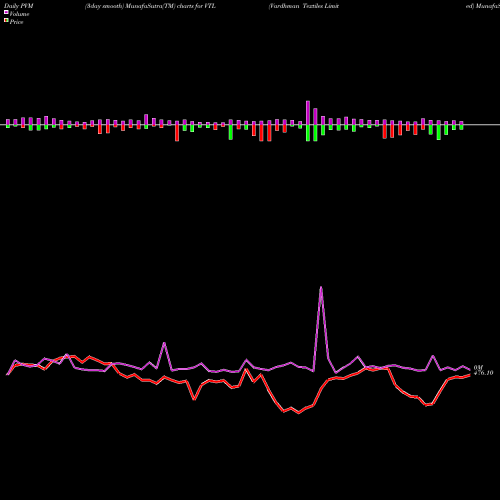Click the tallest purple volume bar
Viewport: 500px width, 500px height.
point(308,113)
